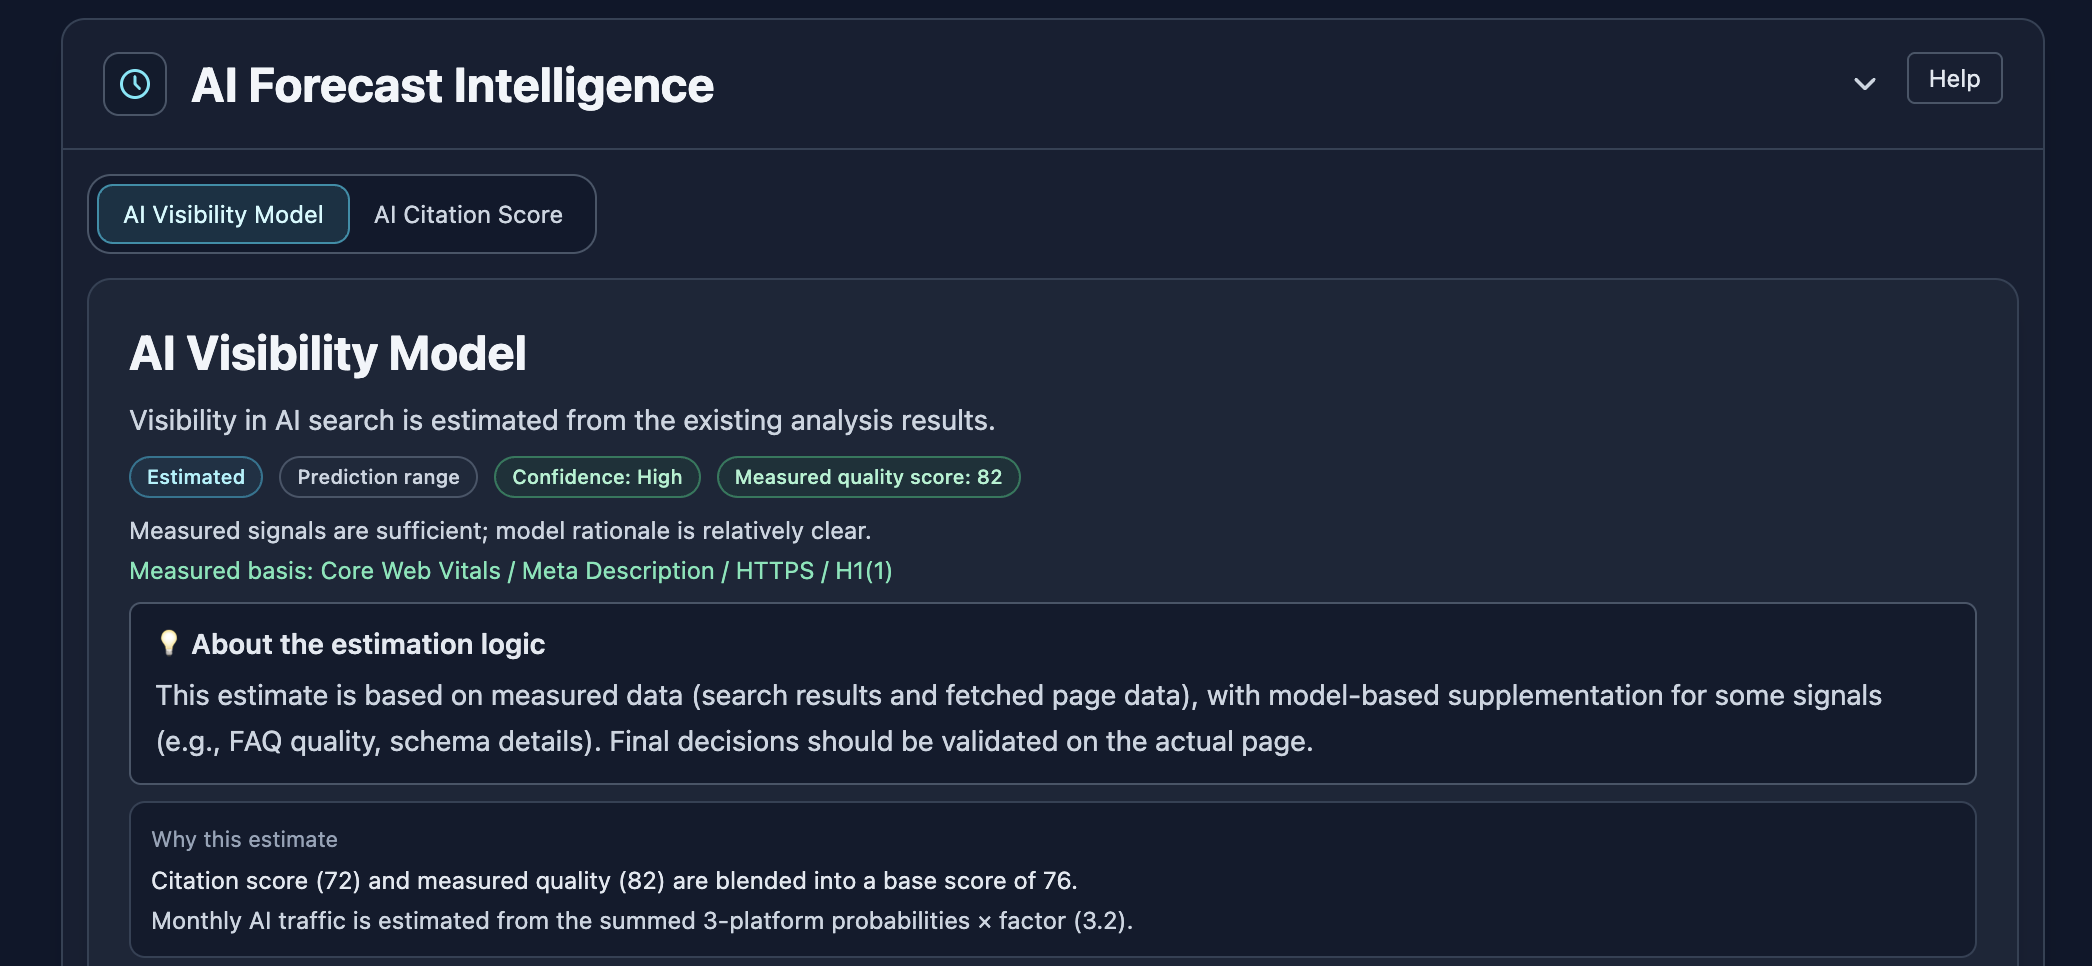Viewport: 2092px width, 966px height.
Task: Toggle the Estimated status on
Action: click(x=195, y=477)
